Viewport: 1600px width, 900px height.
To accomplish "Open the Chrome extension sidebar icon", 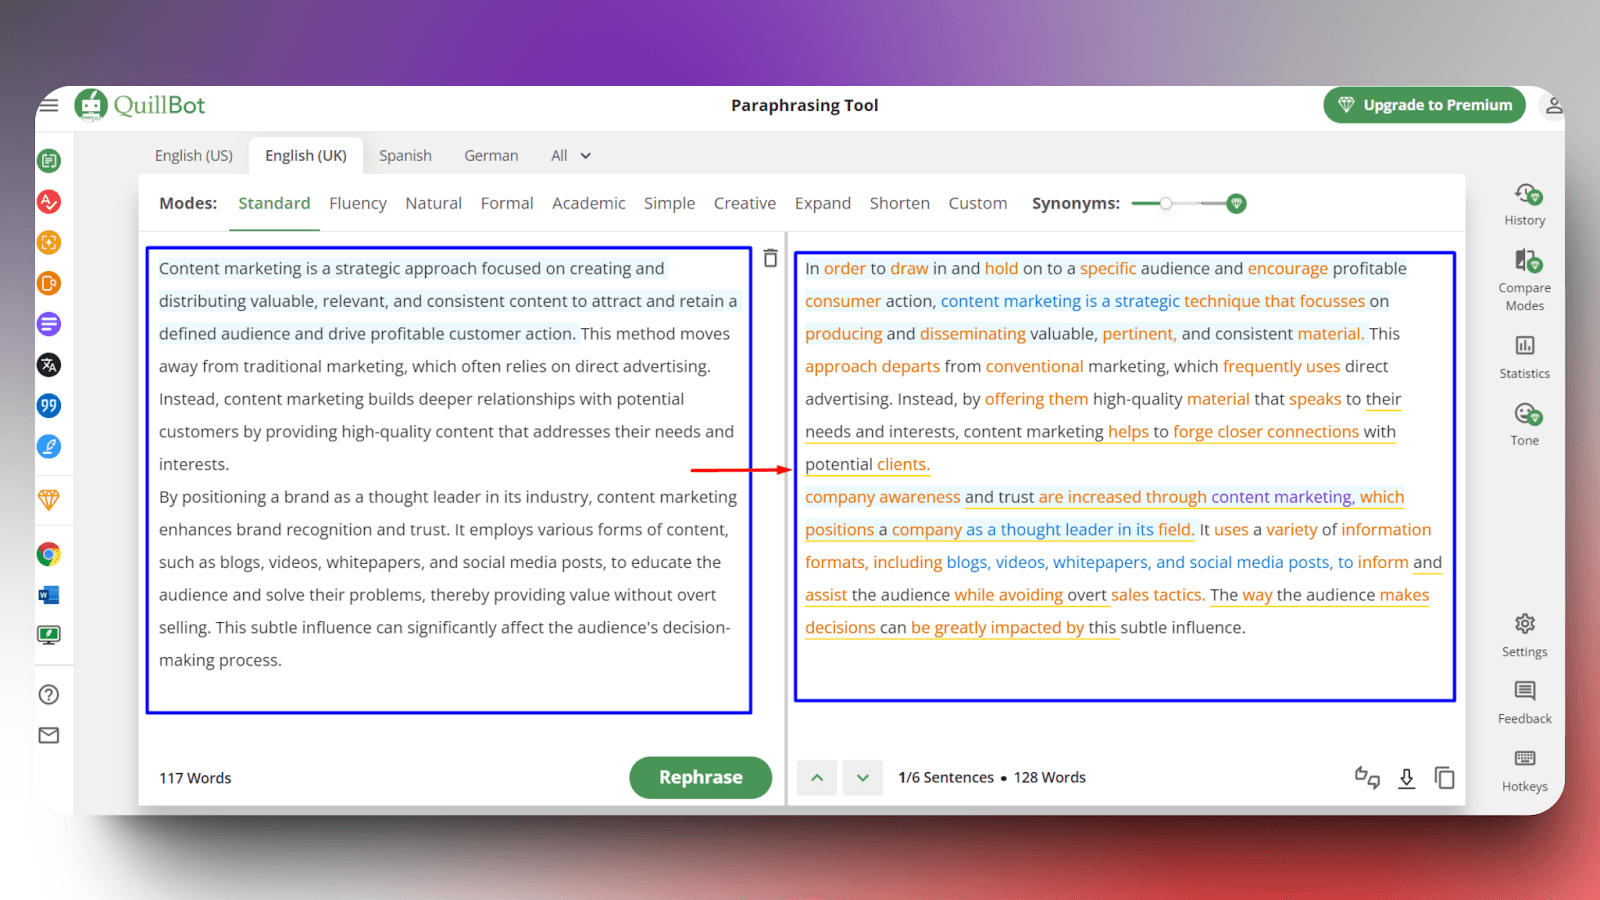I will (49, 554).
